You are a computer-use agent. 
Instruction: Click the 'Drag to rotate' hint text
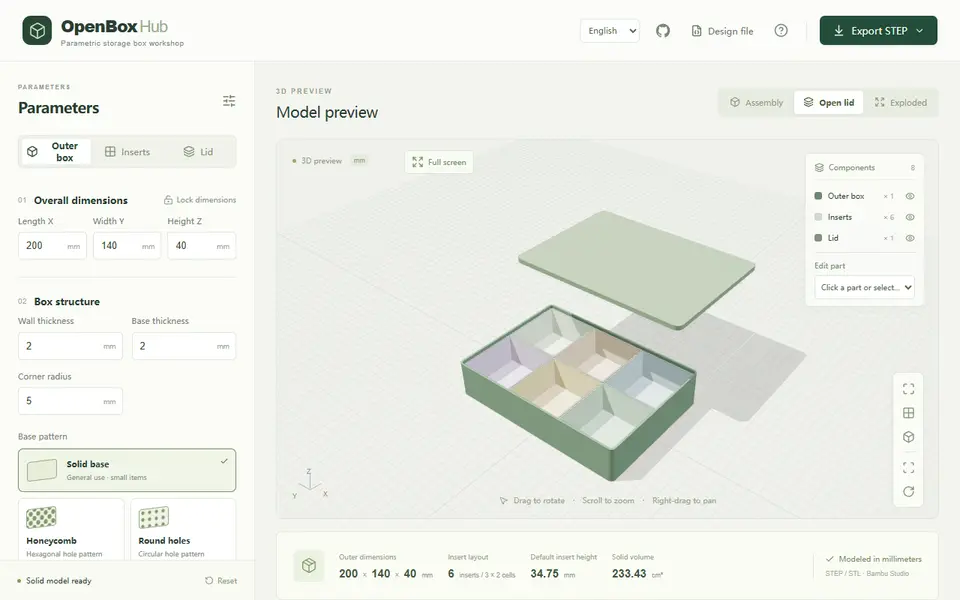(x=539, y=500)
